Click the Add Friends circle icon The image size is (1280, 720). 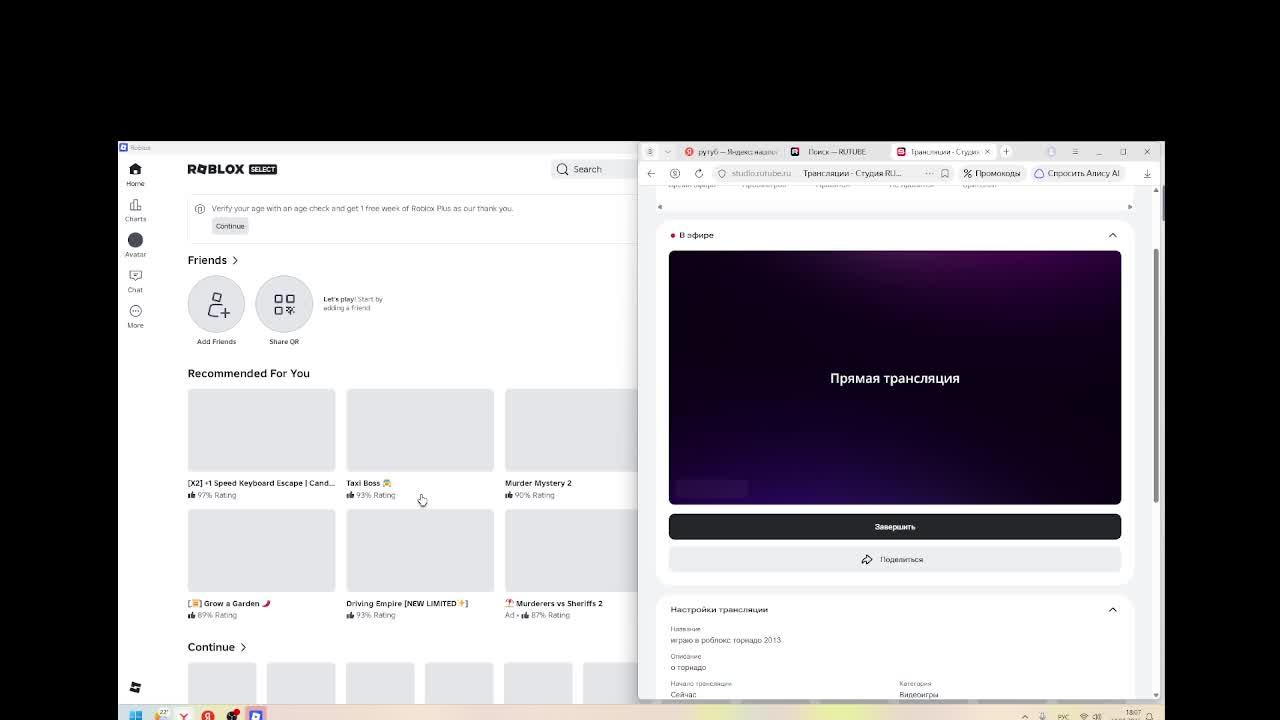216,304
